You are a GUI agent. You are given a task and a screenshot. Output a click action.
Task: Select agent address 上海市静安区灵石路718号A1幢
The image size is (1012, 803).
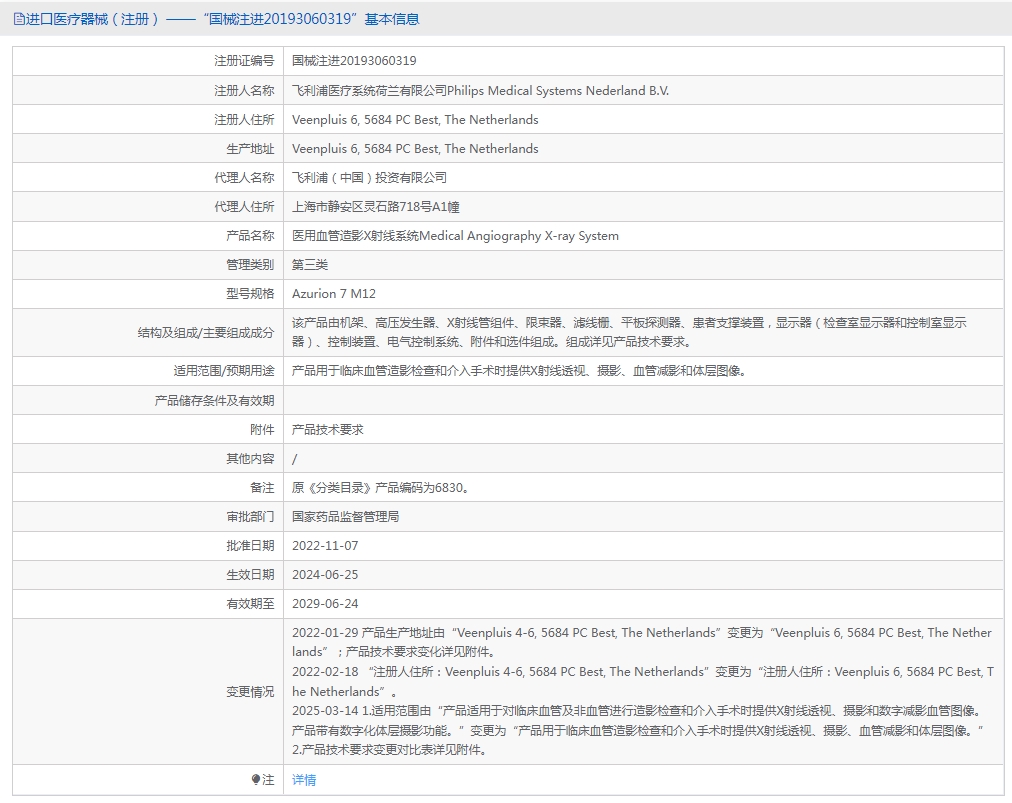(376, 207)
